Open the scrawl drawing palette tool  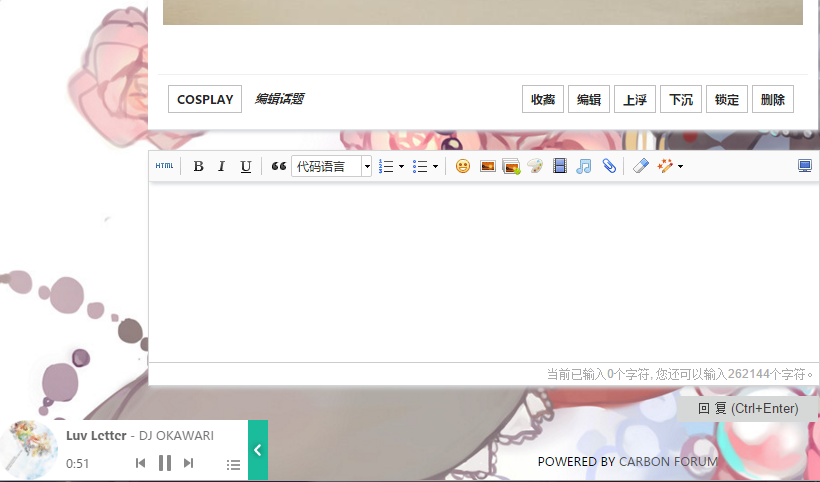pos(535,166)
